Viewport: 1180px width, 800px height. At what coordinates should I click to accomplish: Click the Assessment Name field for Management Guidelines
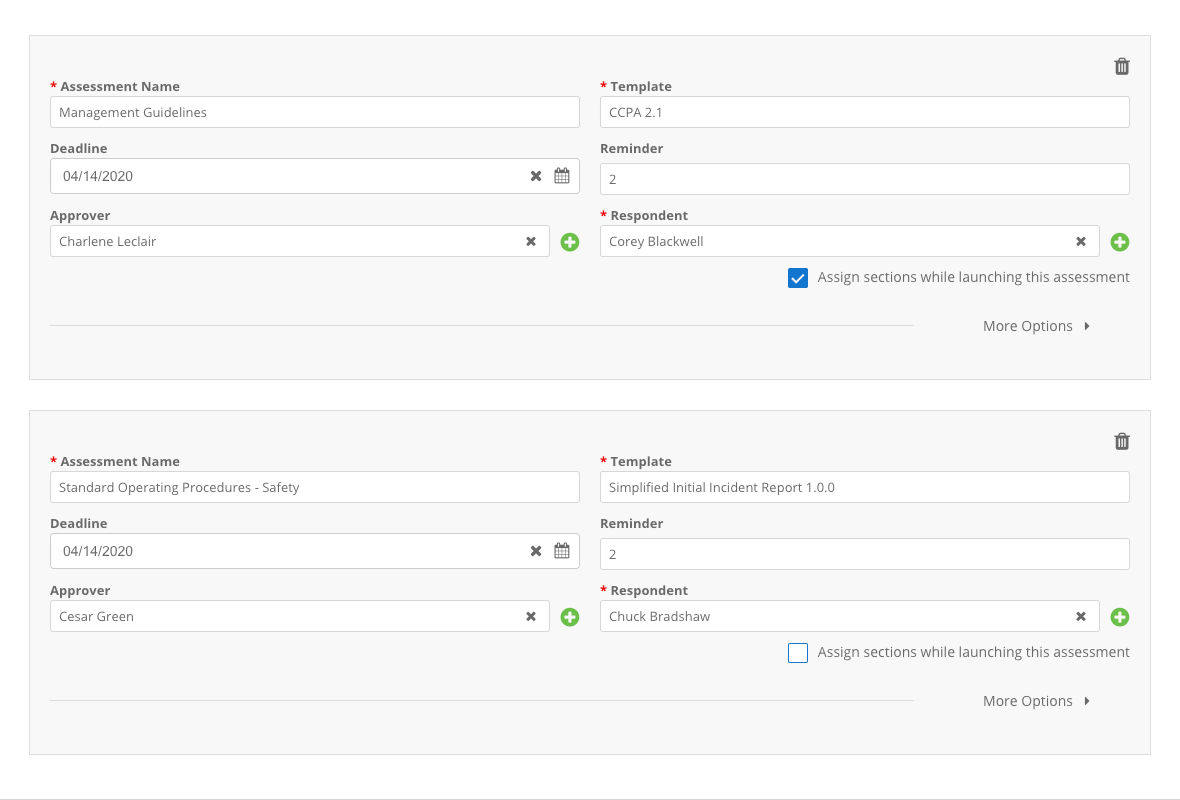pyautogui.click(x=314, y=111)
